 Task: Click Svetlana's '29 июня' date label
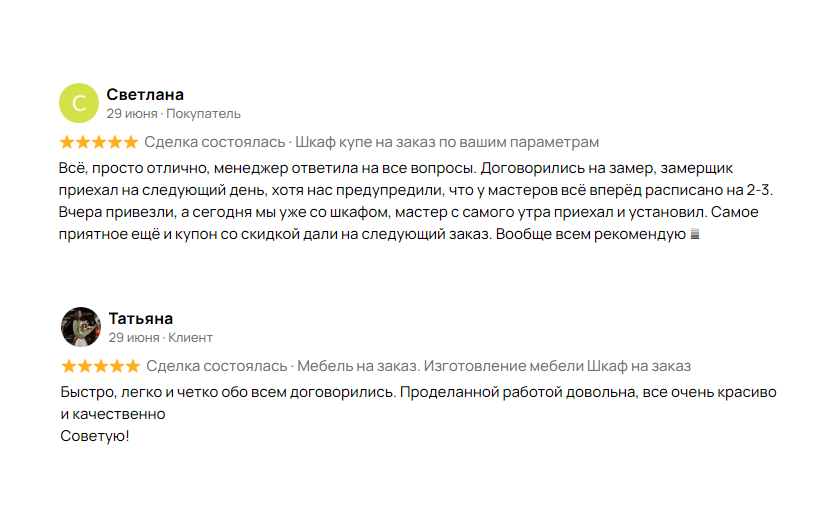(x=132, y=114)
